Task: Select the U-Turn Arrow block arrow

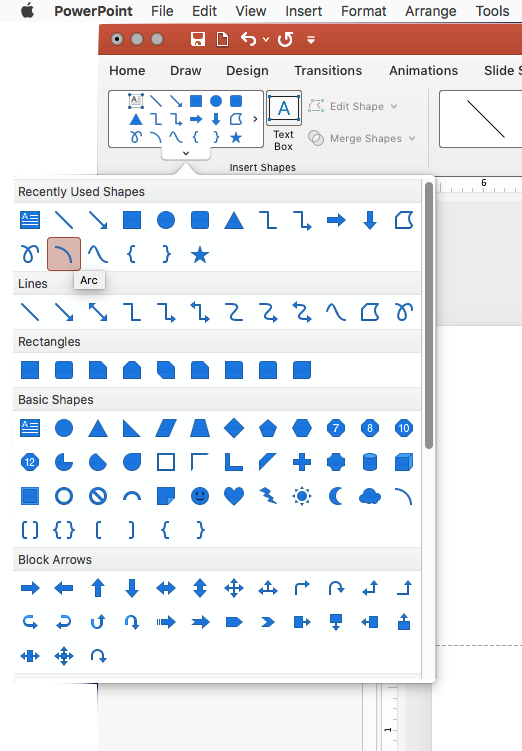Action: pos(336,588)
